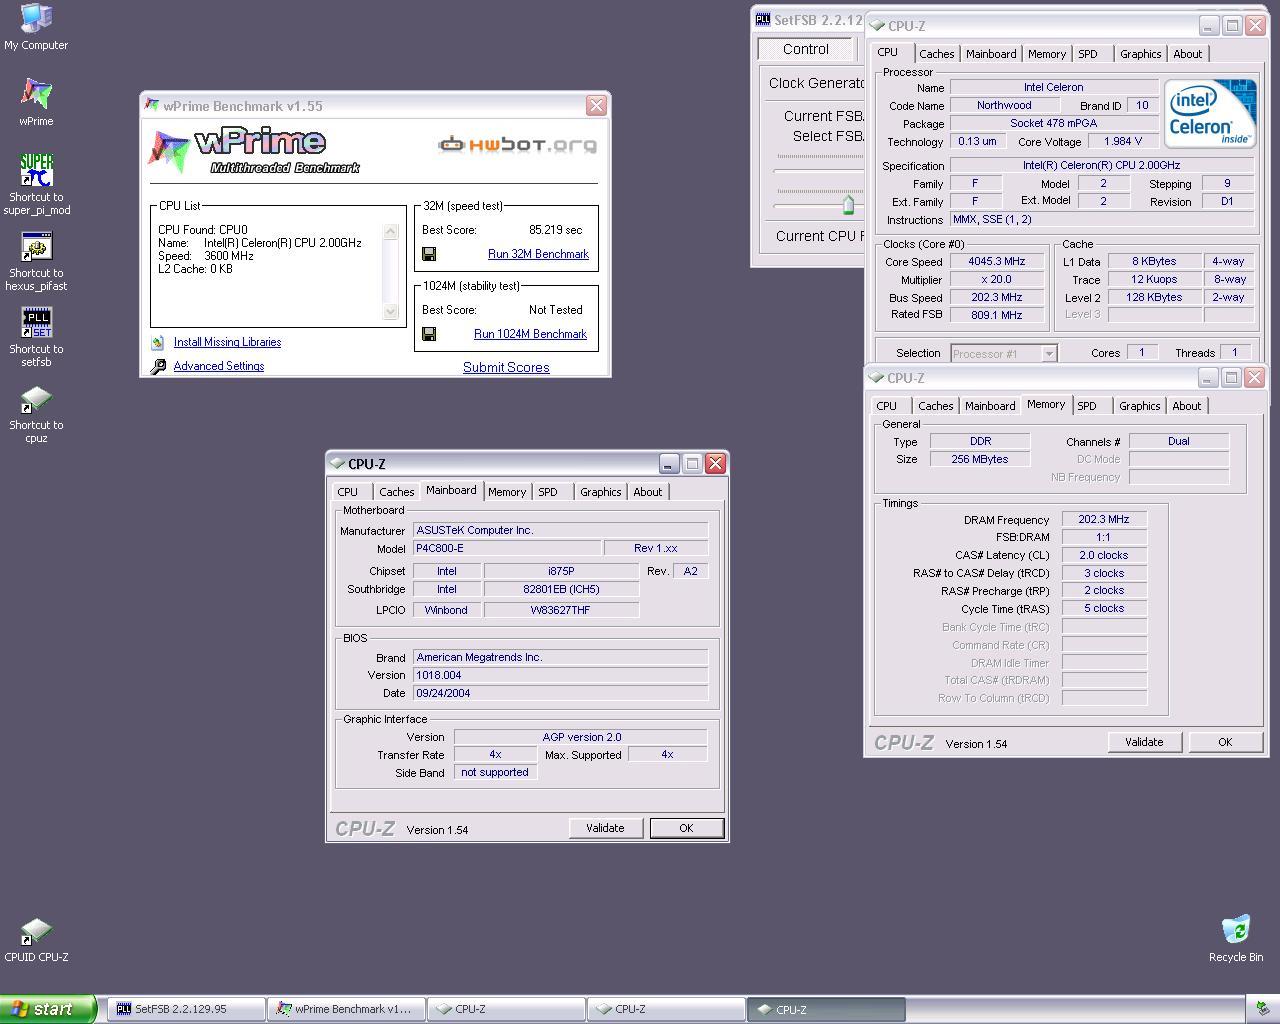Viewport: 1280px width, 1024px height.
Task: Click Southbridge field 82801EB (ICH5)
Action: tap(560, 589)
